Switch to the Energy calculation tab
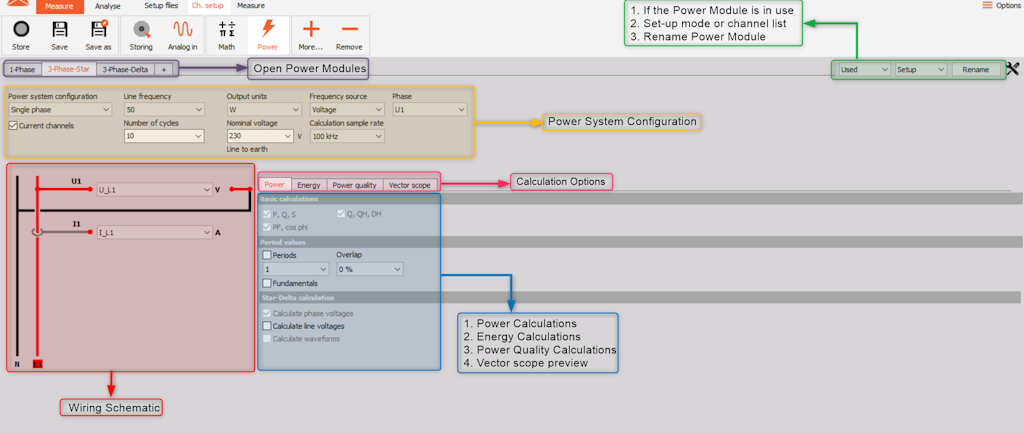Image resolution: width=1024 pixels, height=433 pixels. coord(309,185)
